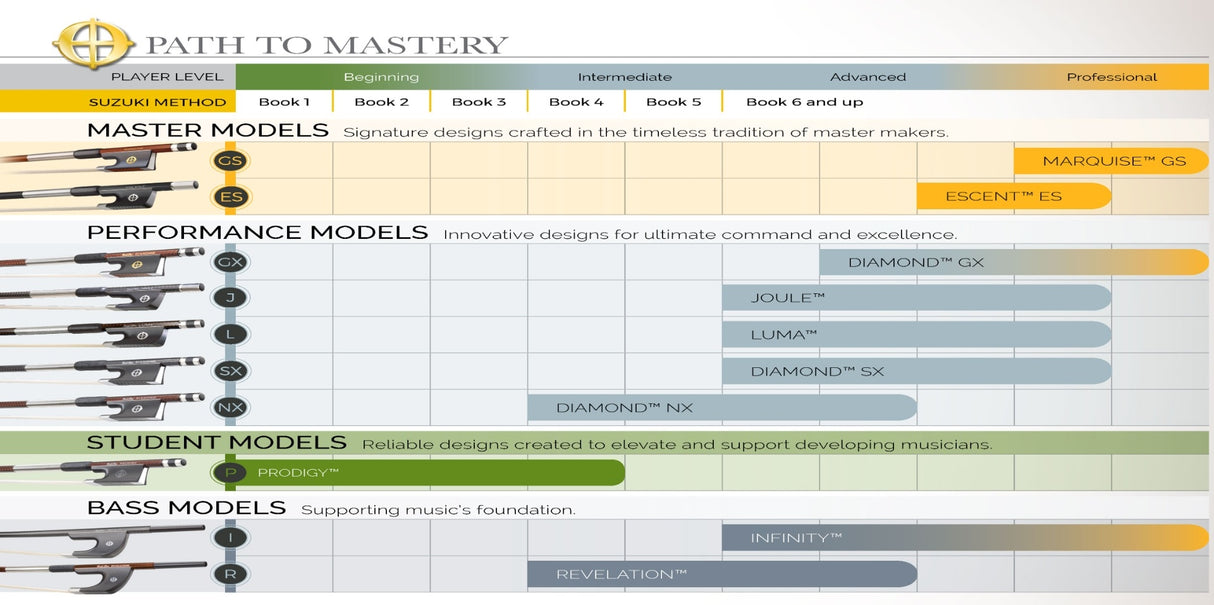Screen dimensions: 1214x605
Task: Click the Professional player level label
Action: (1111, 77)
